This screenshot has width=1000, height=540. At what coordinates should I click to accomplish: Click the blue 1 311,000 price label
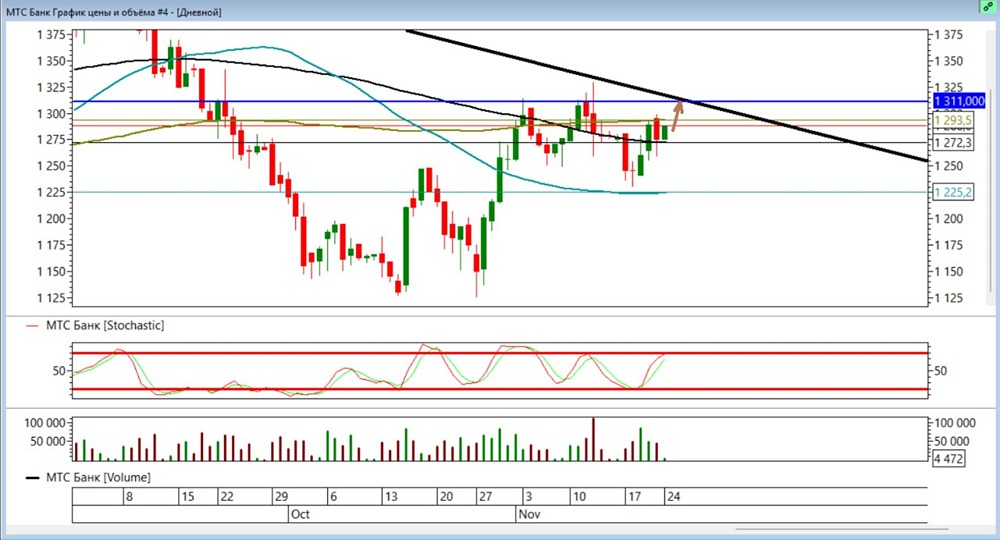pos(960,101)
